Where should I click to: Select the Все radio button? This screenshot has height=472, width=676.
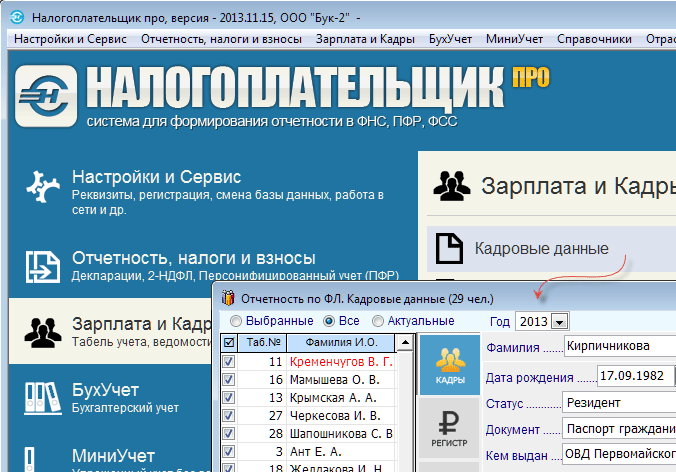click(x=329, y=321)
